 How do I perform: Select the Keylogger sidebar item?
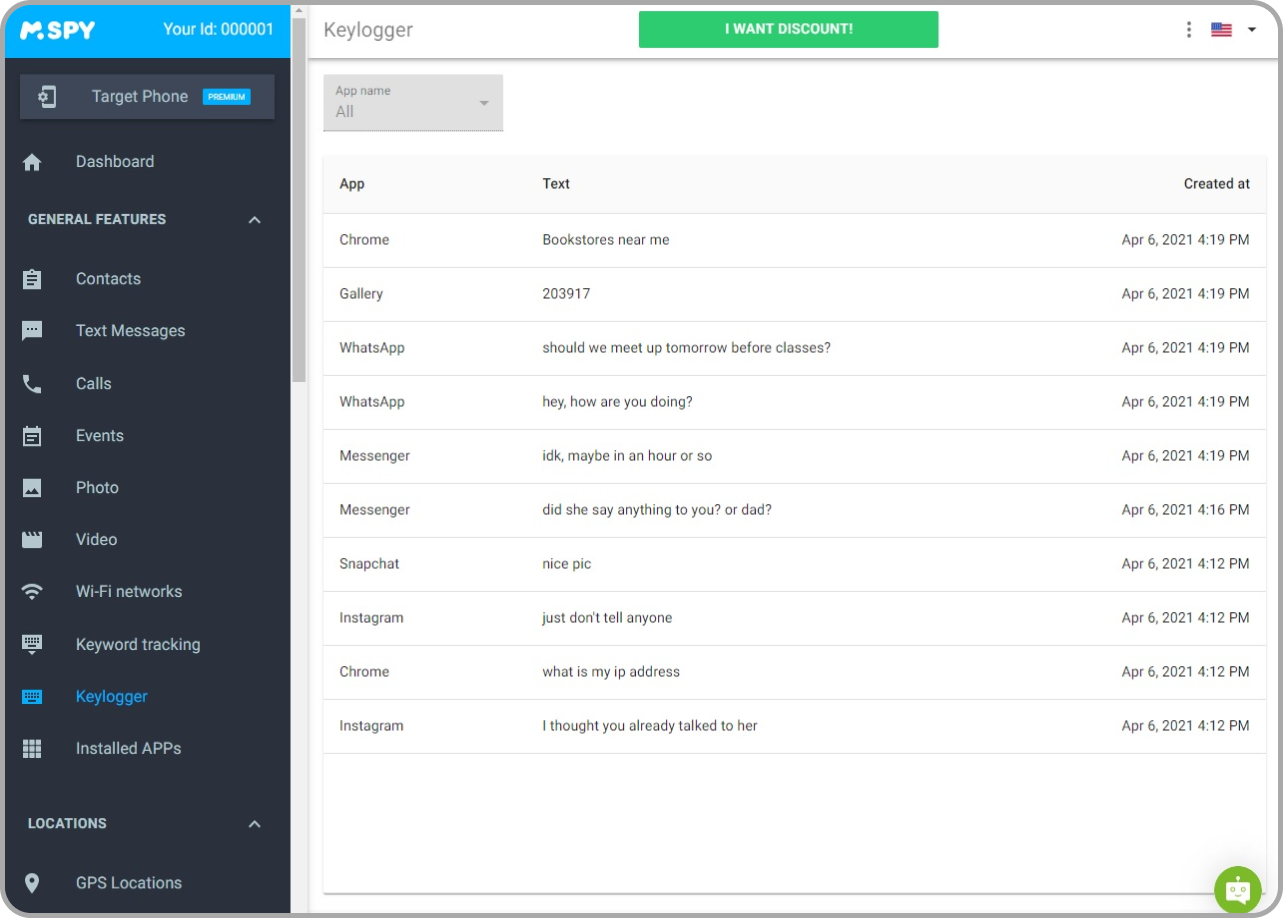tap(111, 697)
